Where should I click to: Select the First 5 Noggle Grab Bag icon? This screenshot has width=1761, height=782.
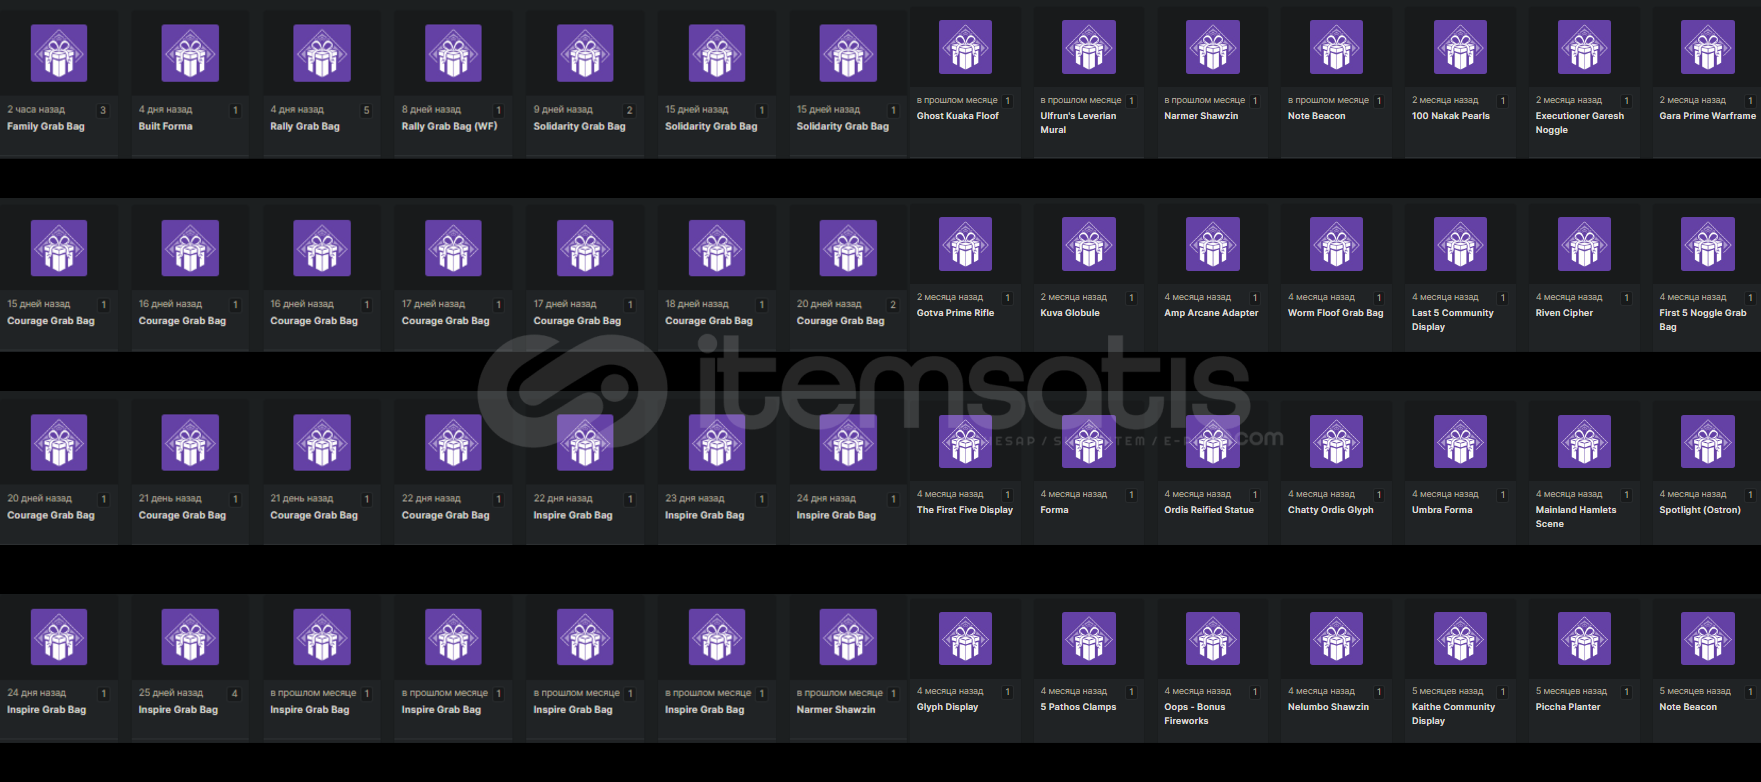point(1708,244)
